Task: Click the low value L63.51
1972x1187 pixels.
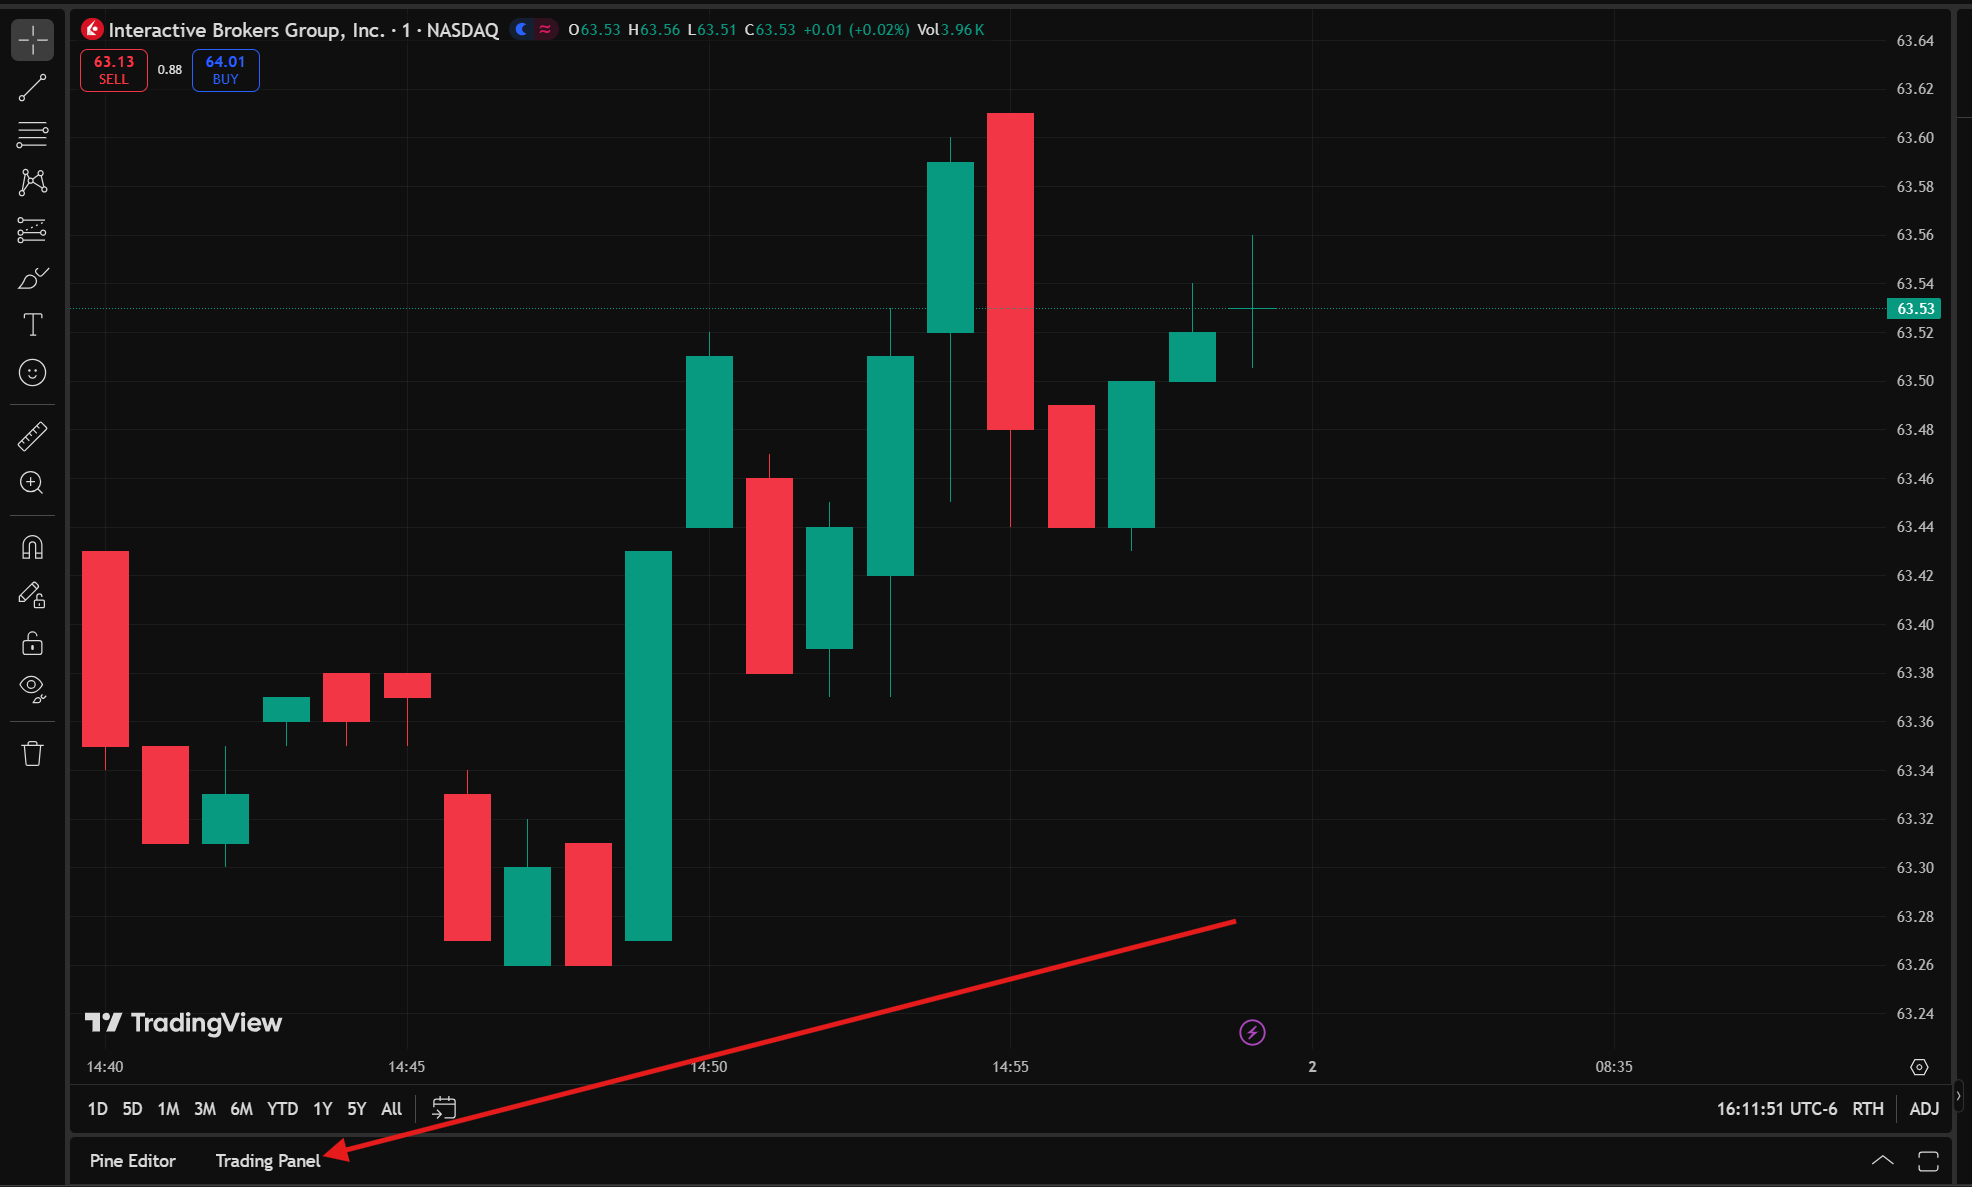Action: pyautogui.click(x=712, y=30)
